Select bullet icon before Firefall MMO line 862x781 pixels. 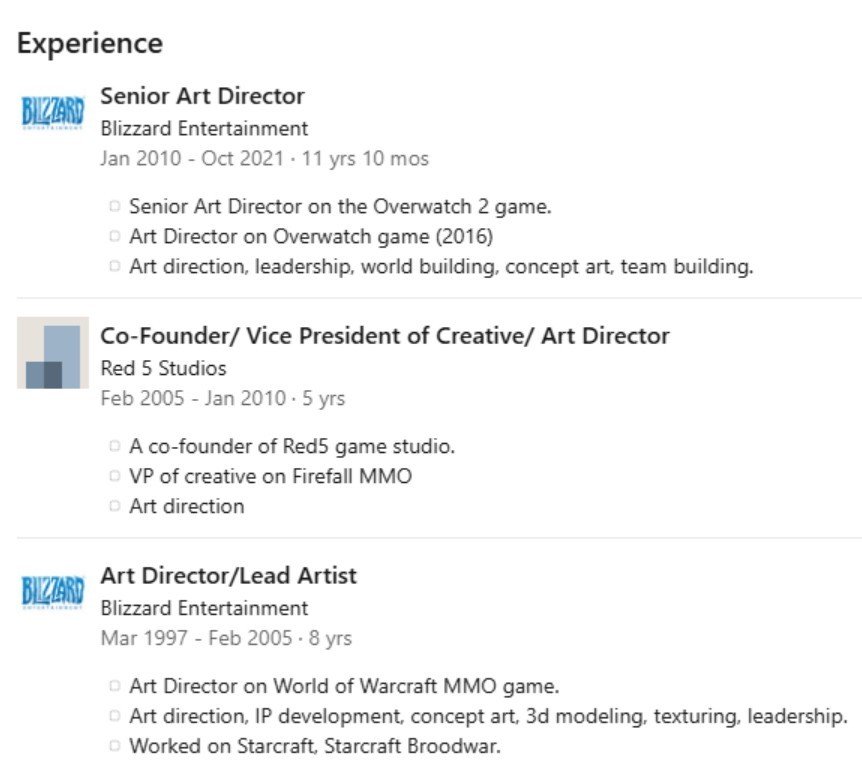tap(114, 476)
